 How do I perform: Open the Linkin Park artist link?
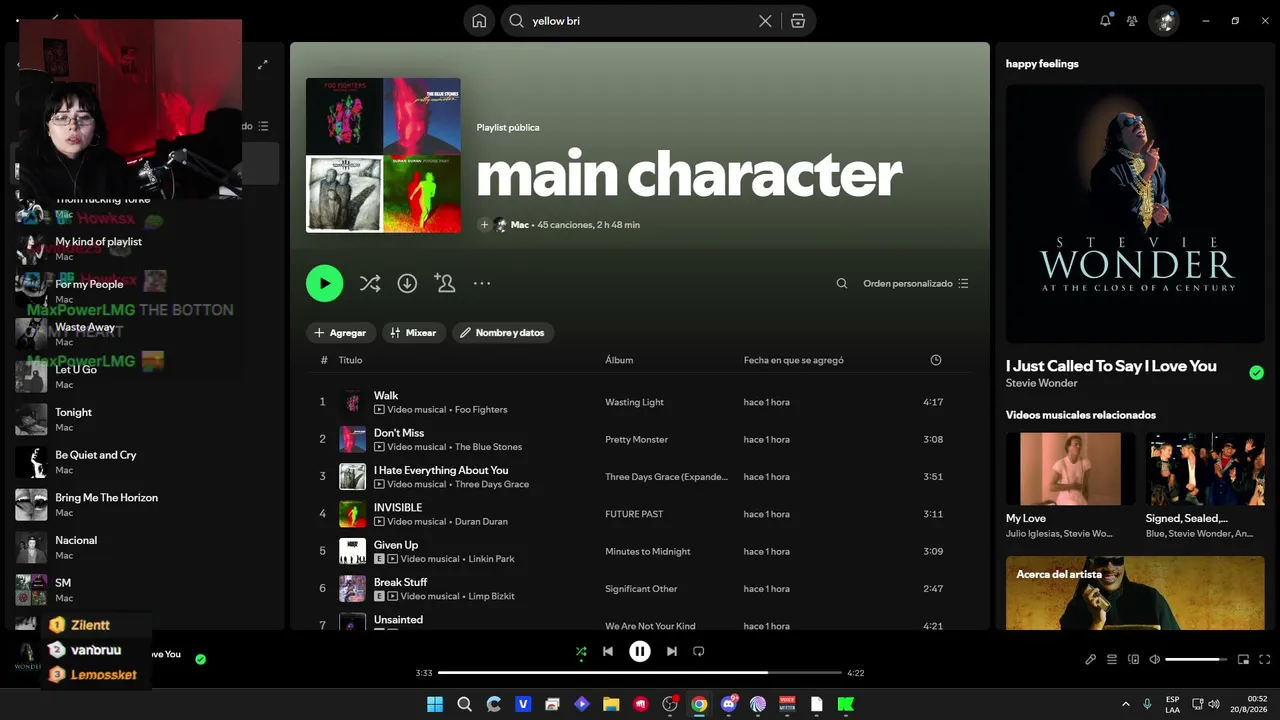[491, 559]
